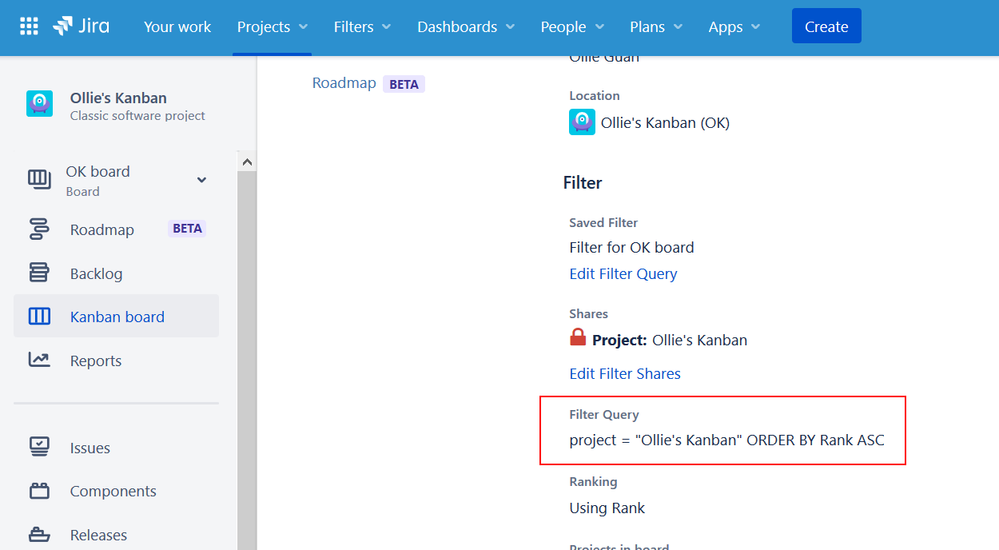Click the 'Filter for OK board' text
This screenshot has height=550, width=999.
(631, 247)
